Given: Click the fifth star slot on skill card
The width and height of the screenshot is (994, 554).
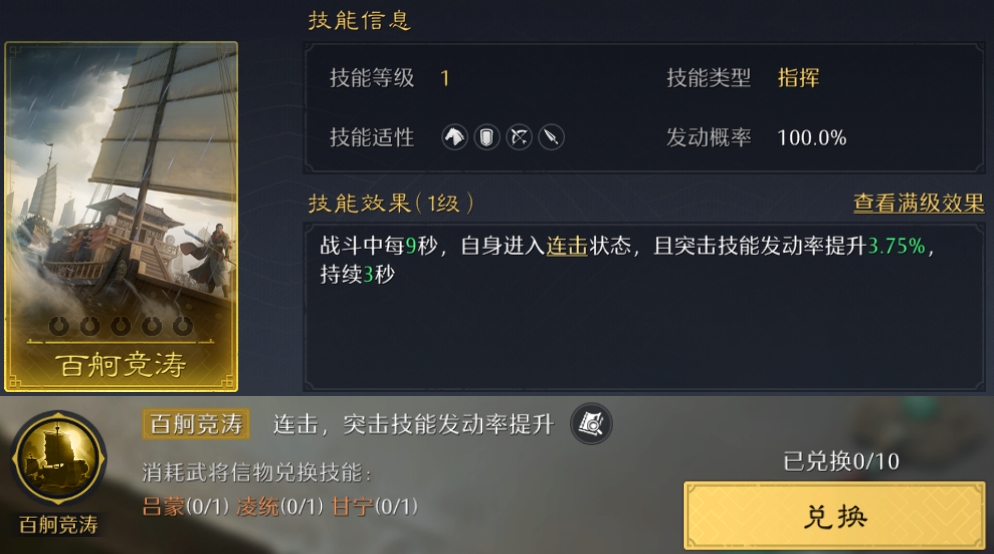Looking at the screenshot, I should (183, 326).
